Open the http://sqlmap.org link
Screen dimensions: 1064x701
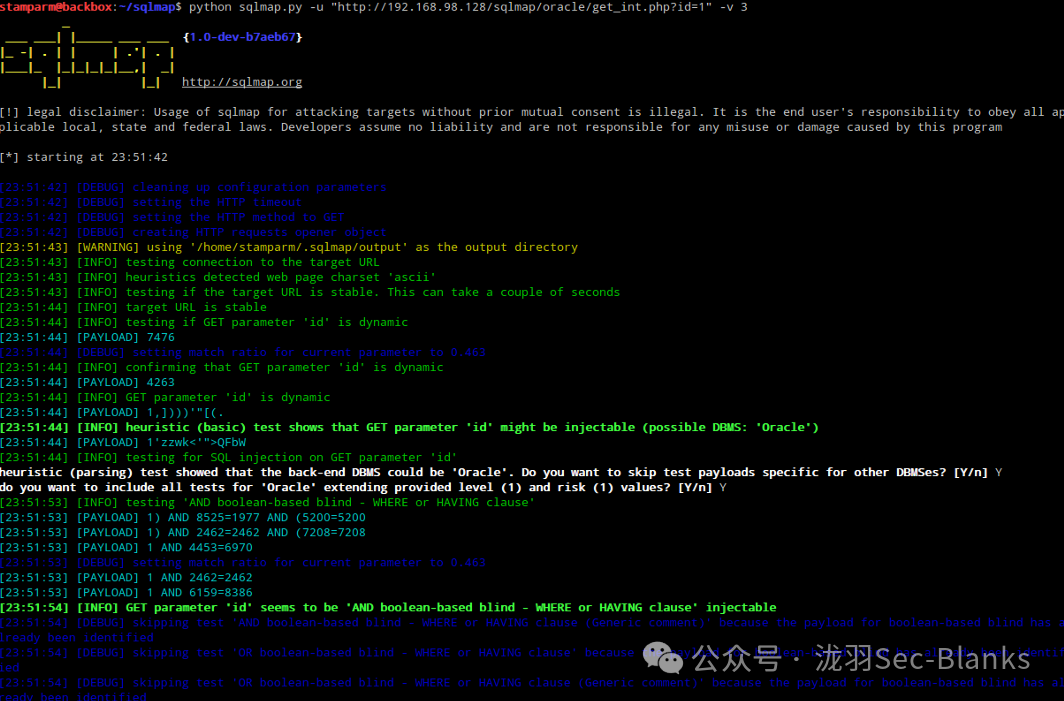pos(242,82)
